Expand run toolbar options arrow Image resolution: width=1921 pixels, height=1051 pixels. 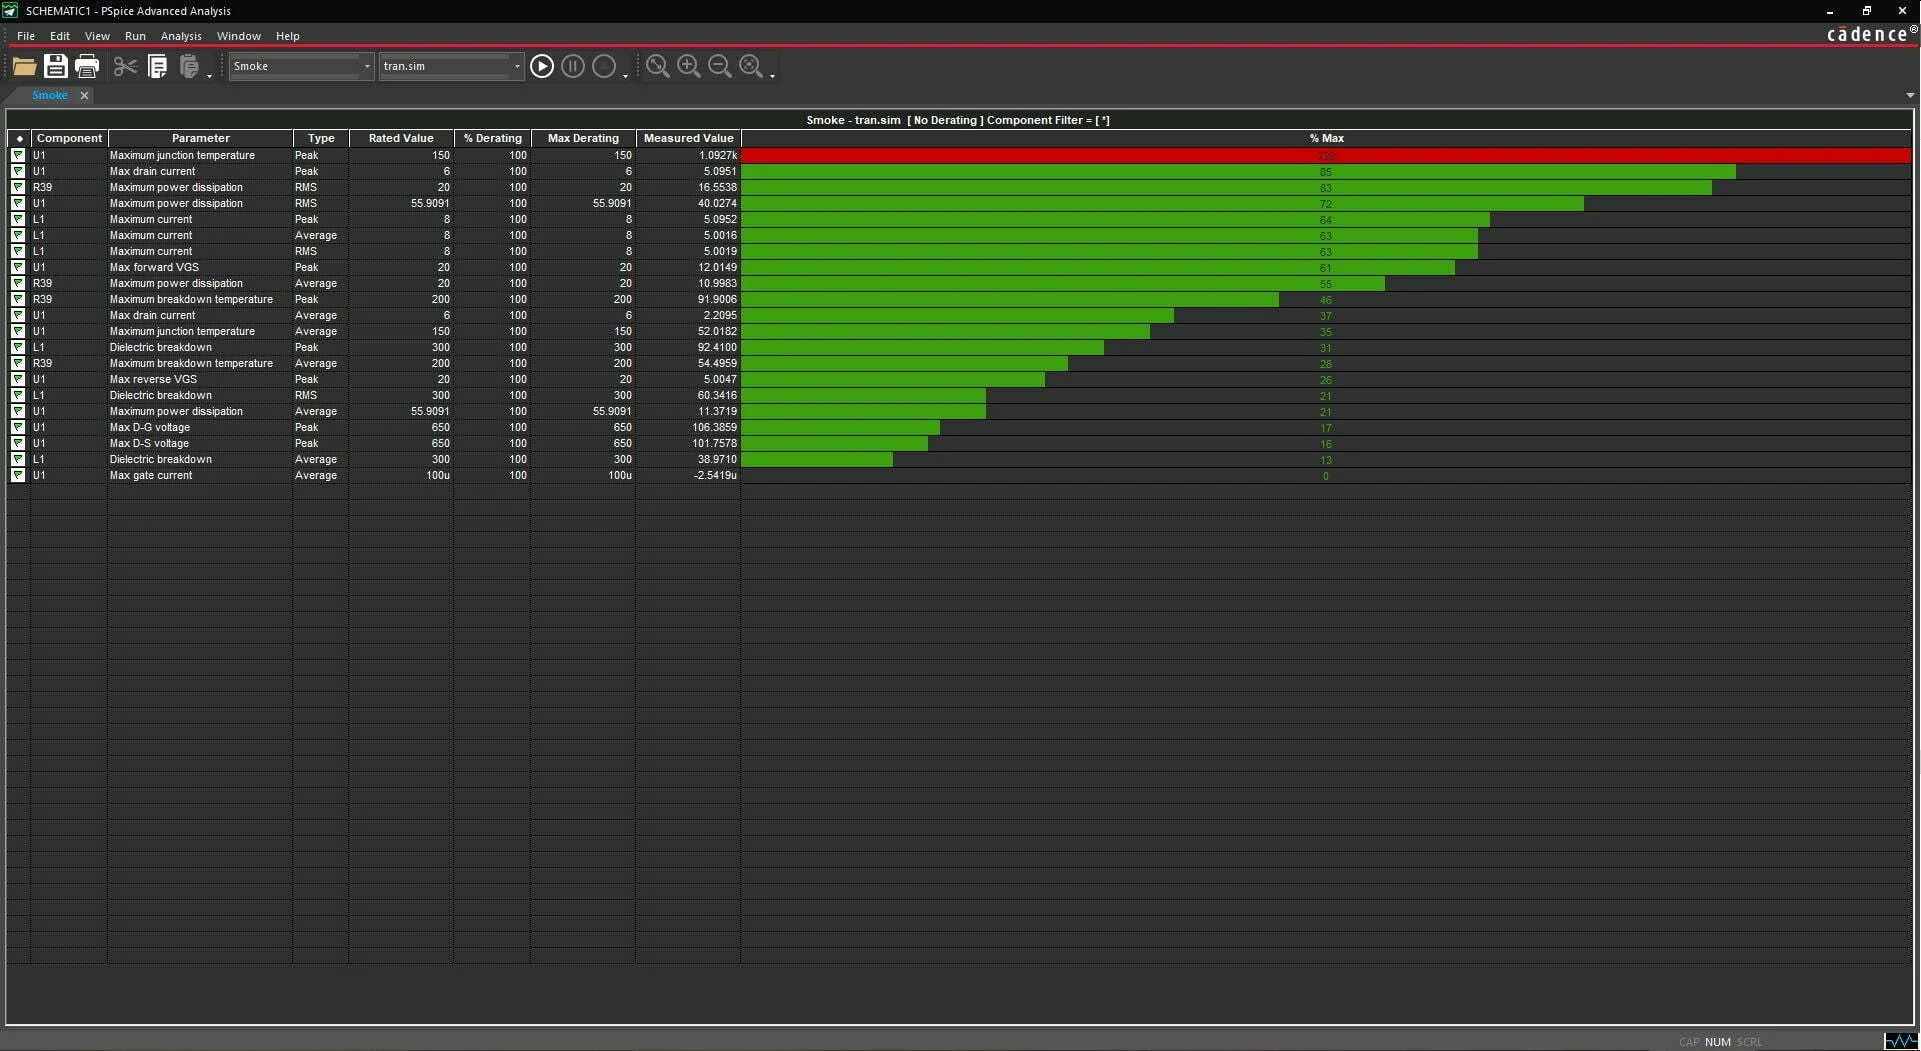coord(626,76)
